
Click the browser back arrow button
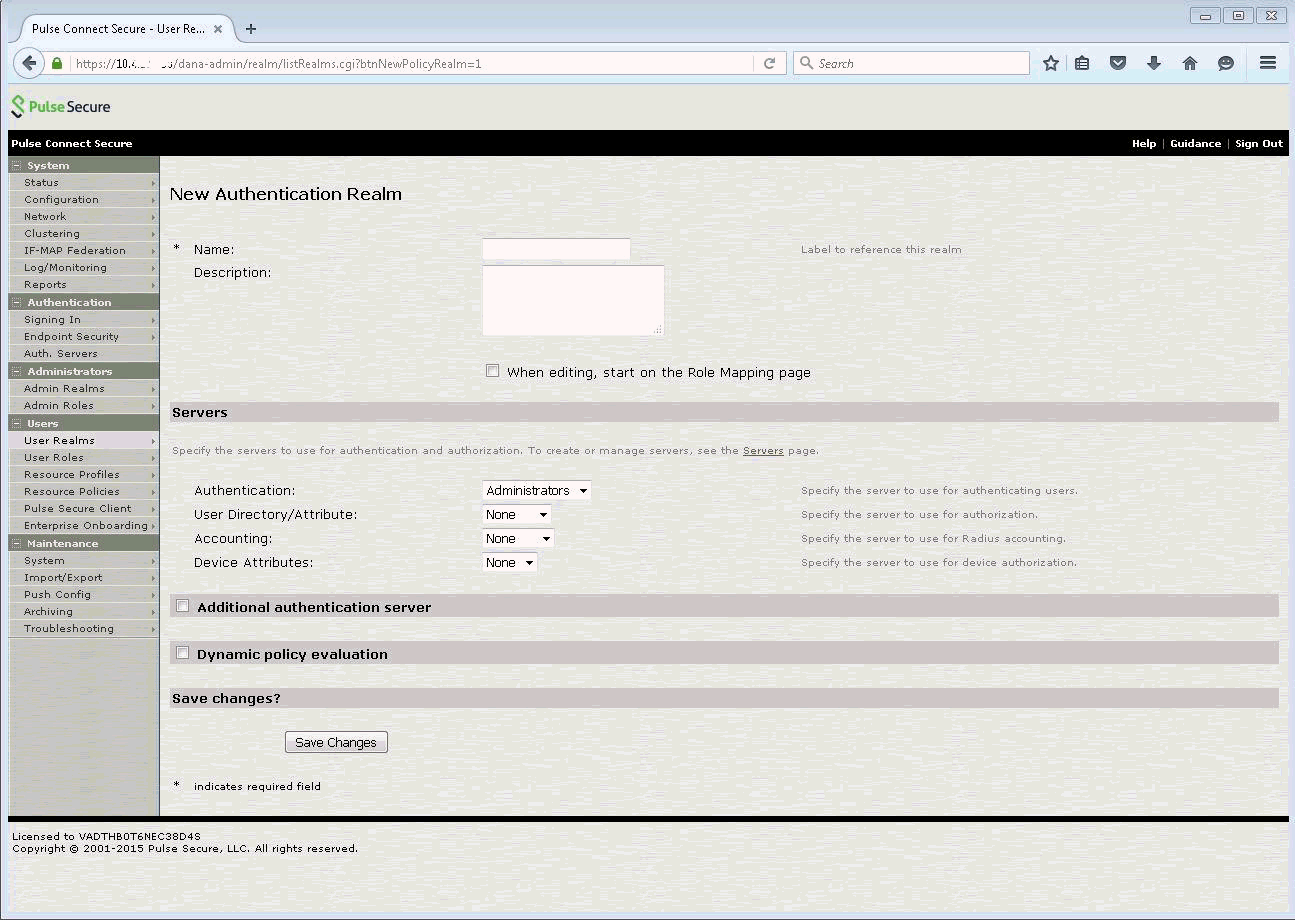pyautogui.click(x=29, y=63)
